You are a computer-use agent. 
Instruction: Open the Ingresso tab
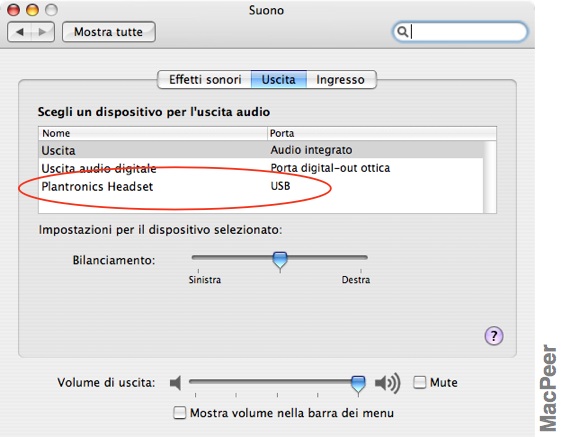(x=341, y=79)
